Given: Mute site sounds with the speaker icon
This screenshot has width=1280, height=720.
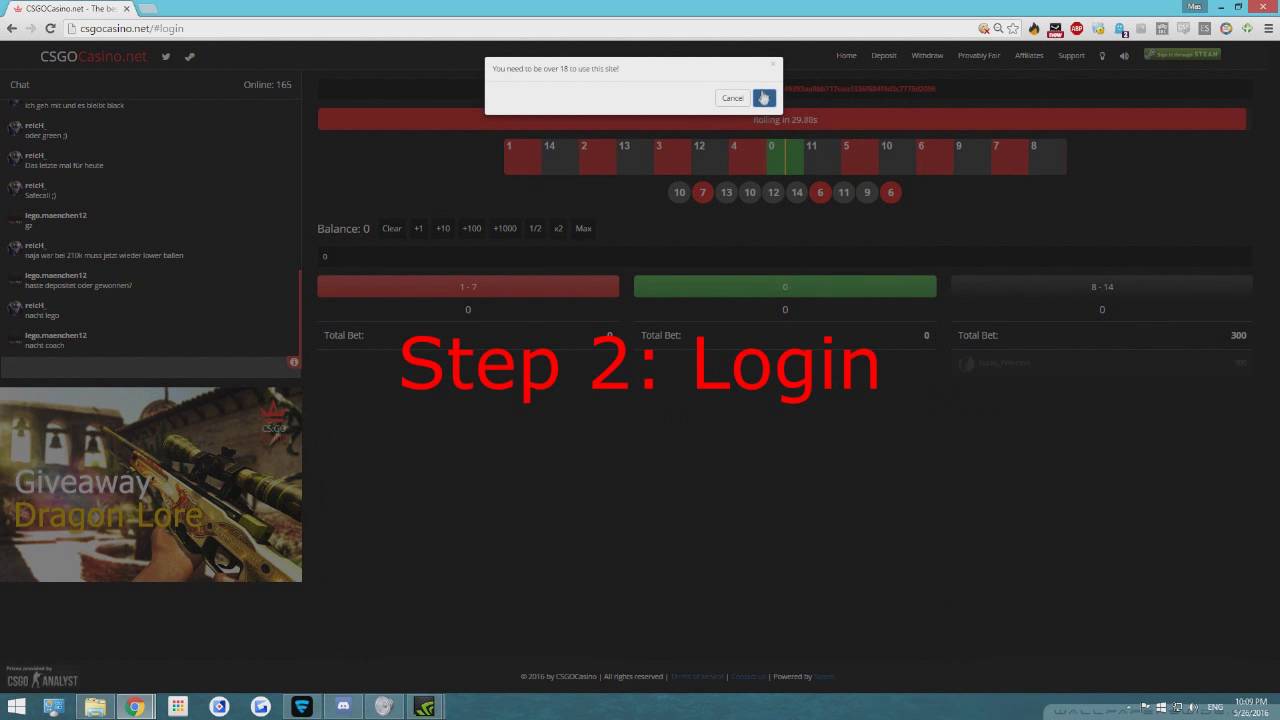Looking at the screenshot, I should tap(1124, 56).
